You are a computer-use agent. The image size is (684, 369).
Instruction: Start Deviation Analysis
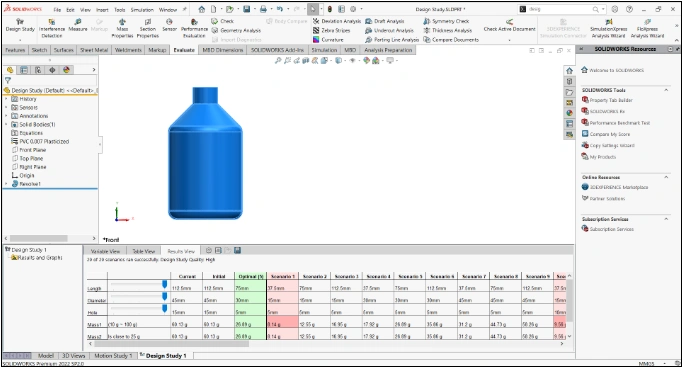pyautogui.click(x=337, y=21)
